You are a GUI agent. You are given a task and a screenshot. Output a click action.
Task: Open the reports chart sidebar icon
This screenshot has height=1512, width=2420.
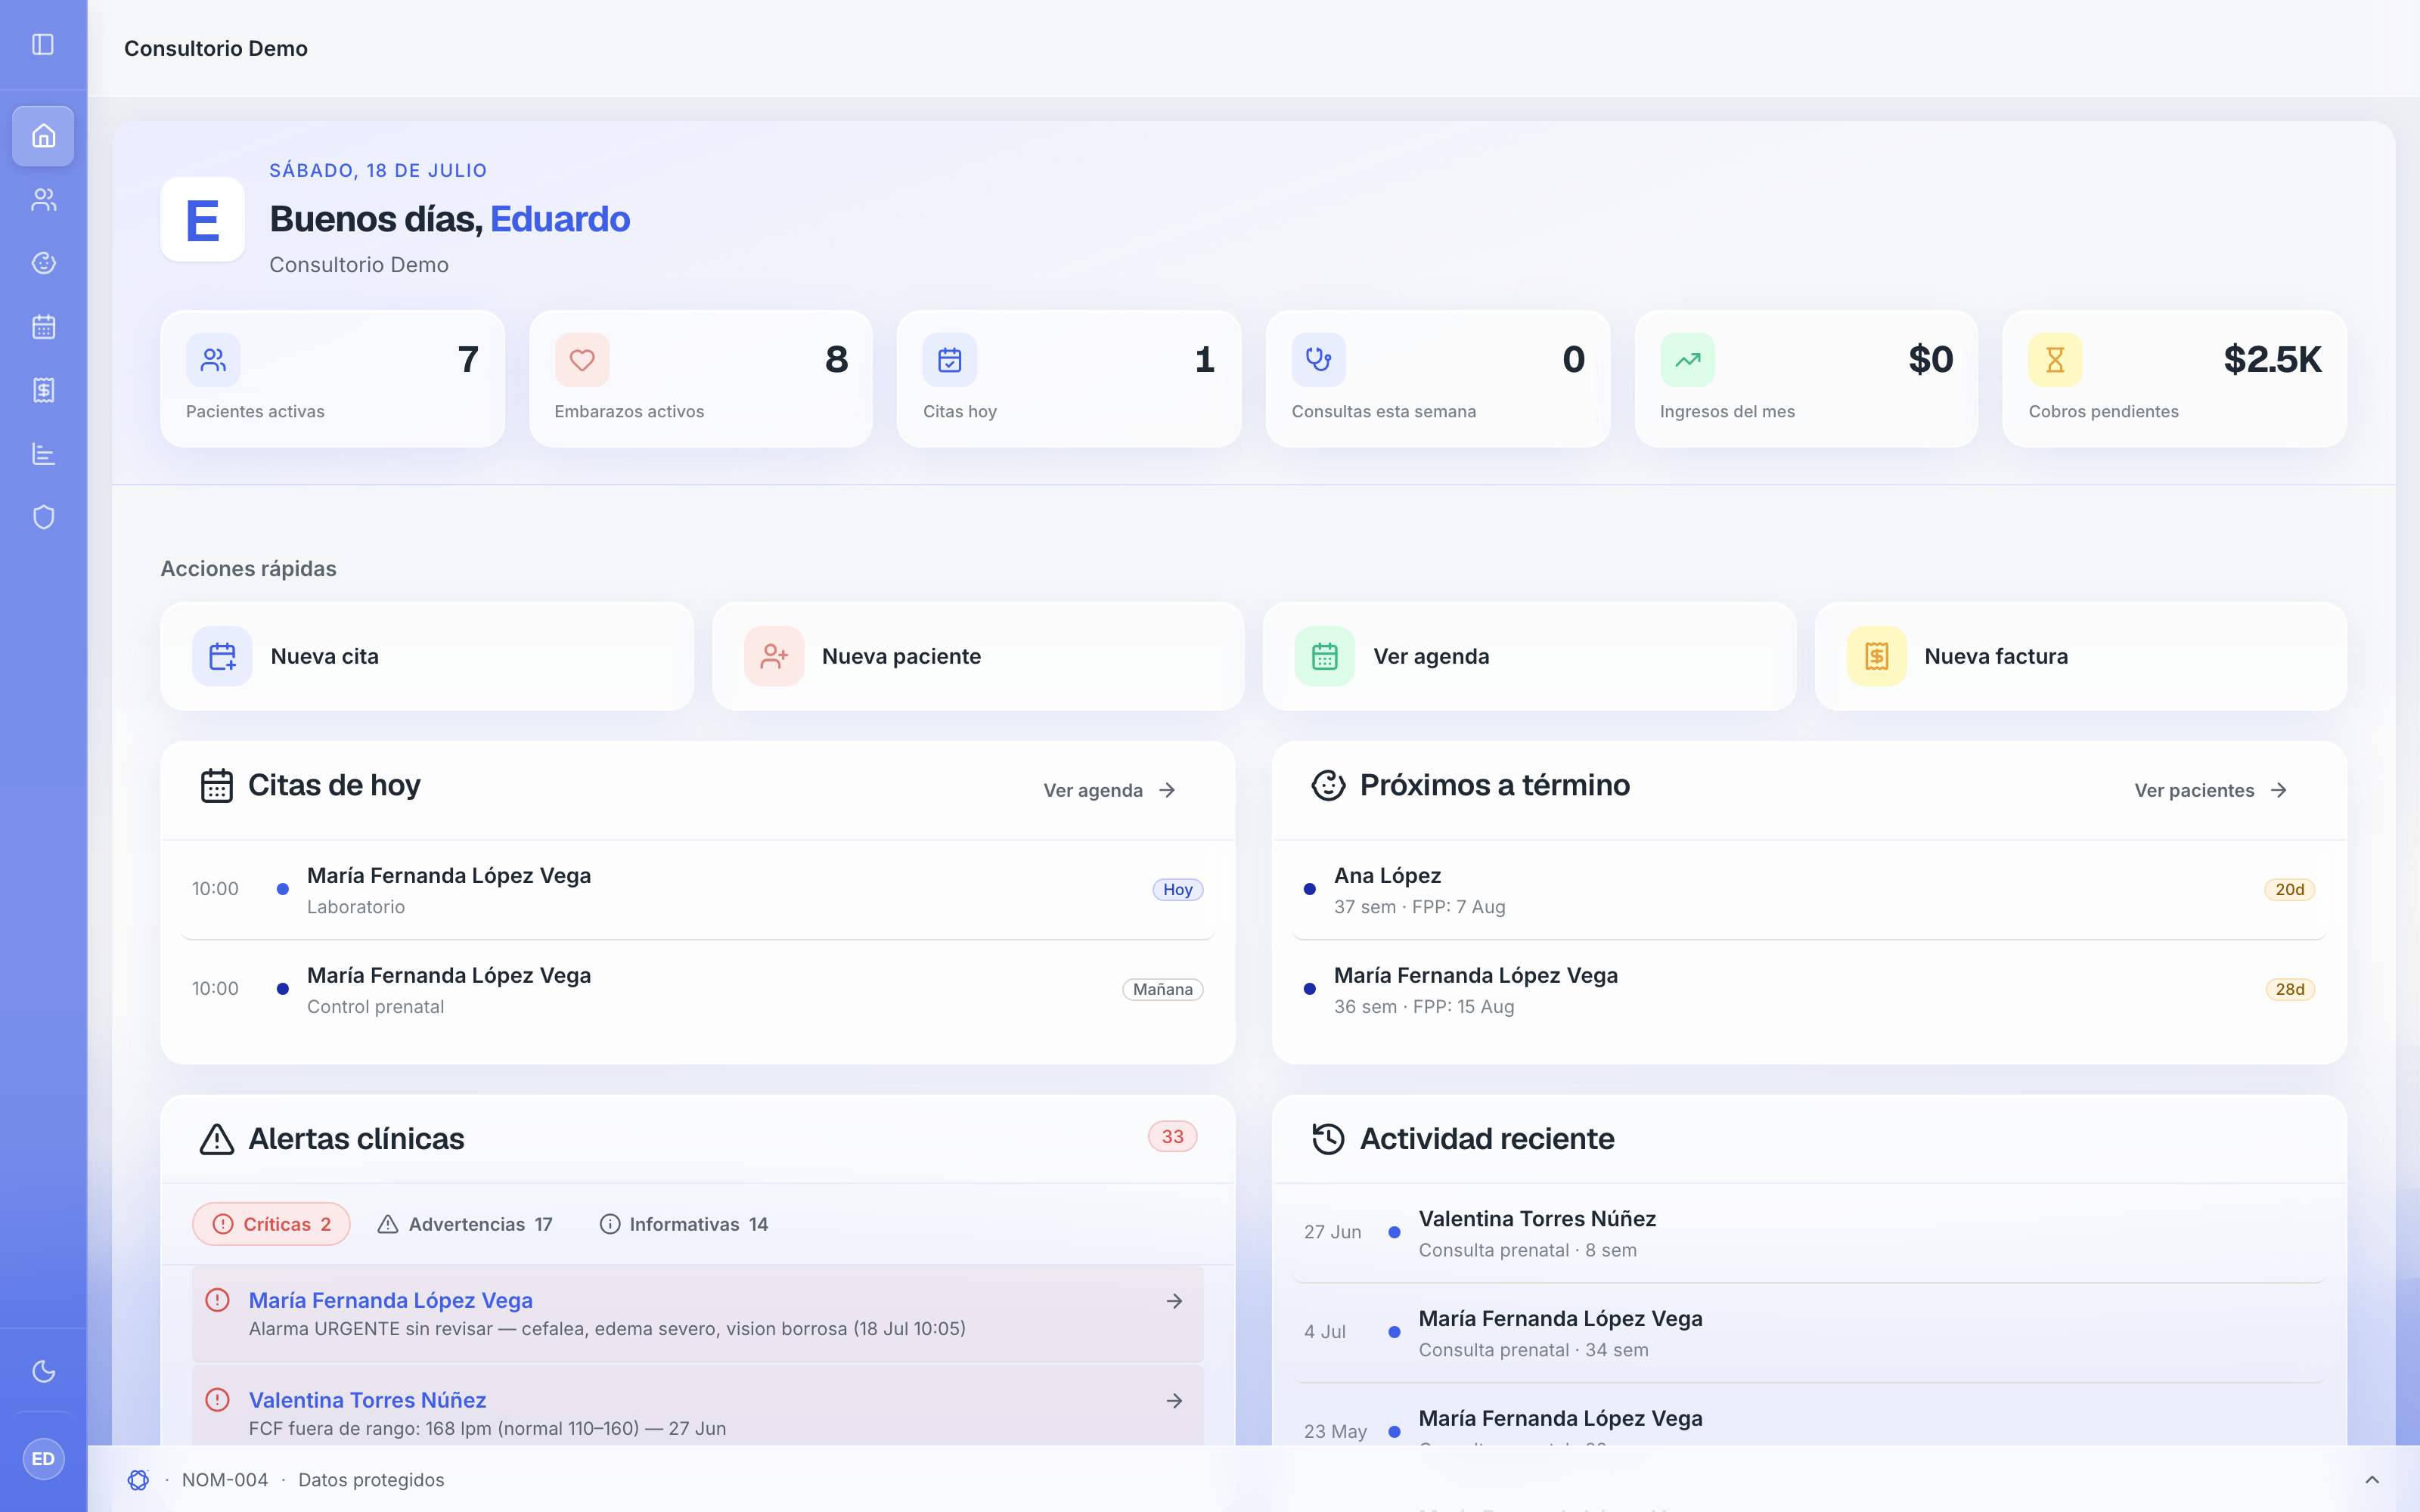pyautogui.click(x=43, y=454)
